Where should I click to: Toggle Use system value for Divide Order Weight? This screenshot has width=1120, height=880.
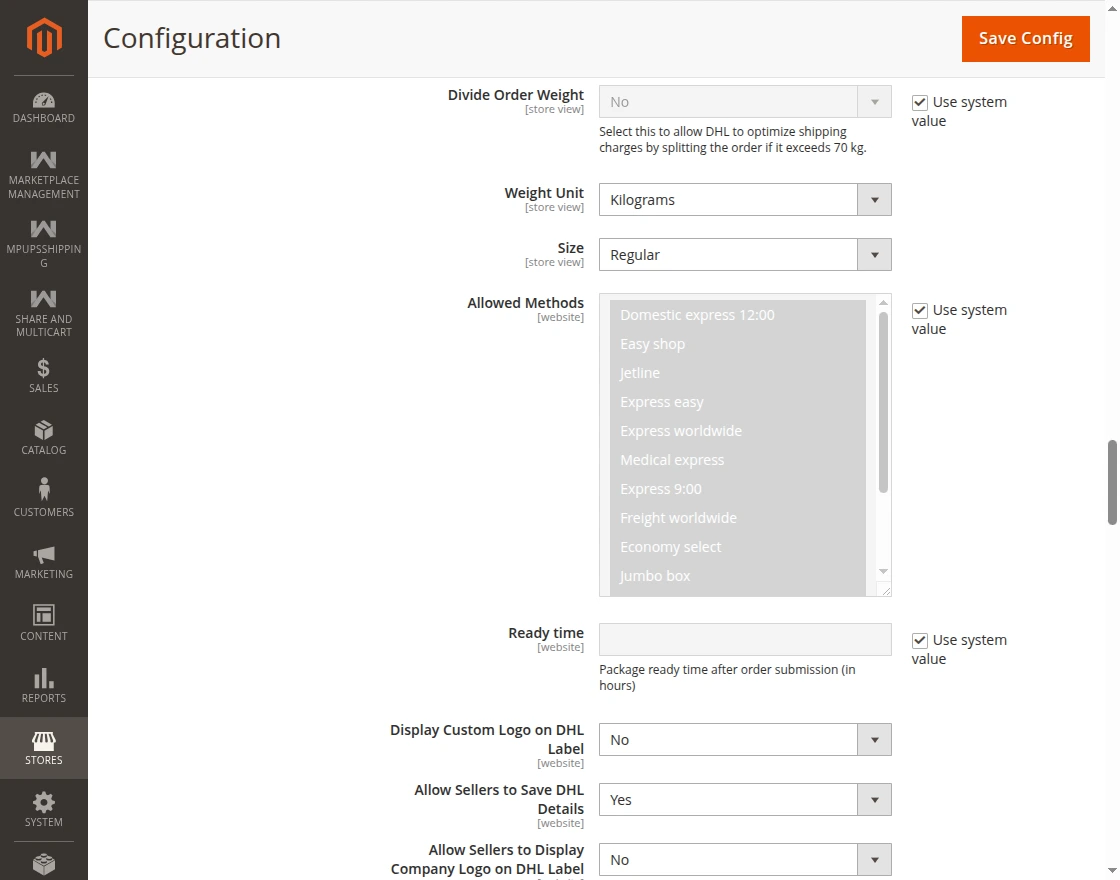point(919,103)
